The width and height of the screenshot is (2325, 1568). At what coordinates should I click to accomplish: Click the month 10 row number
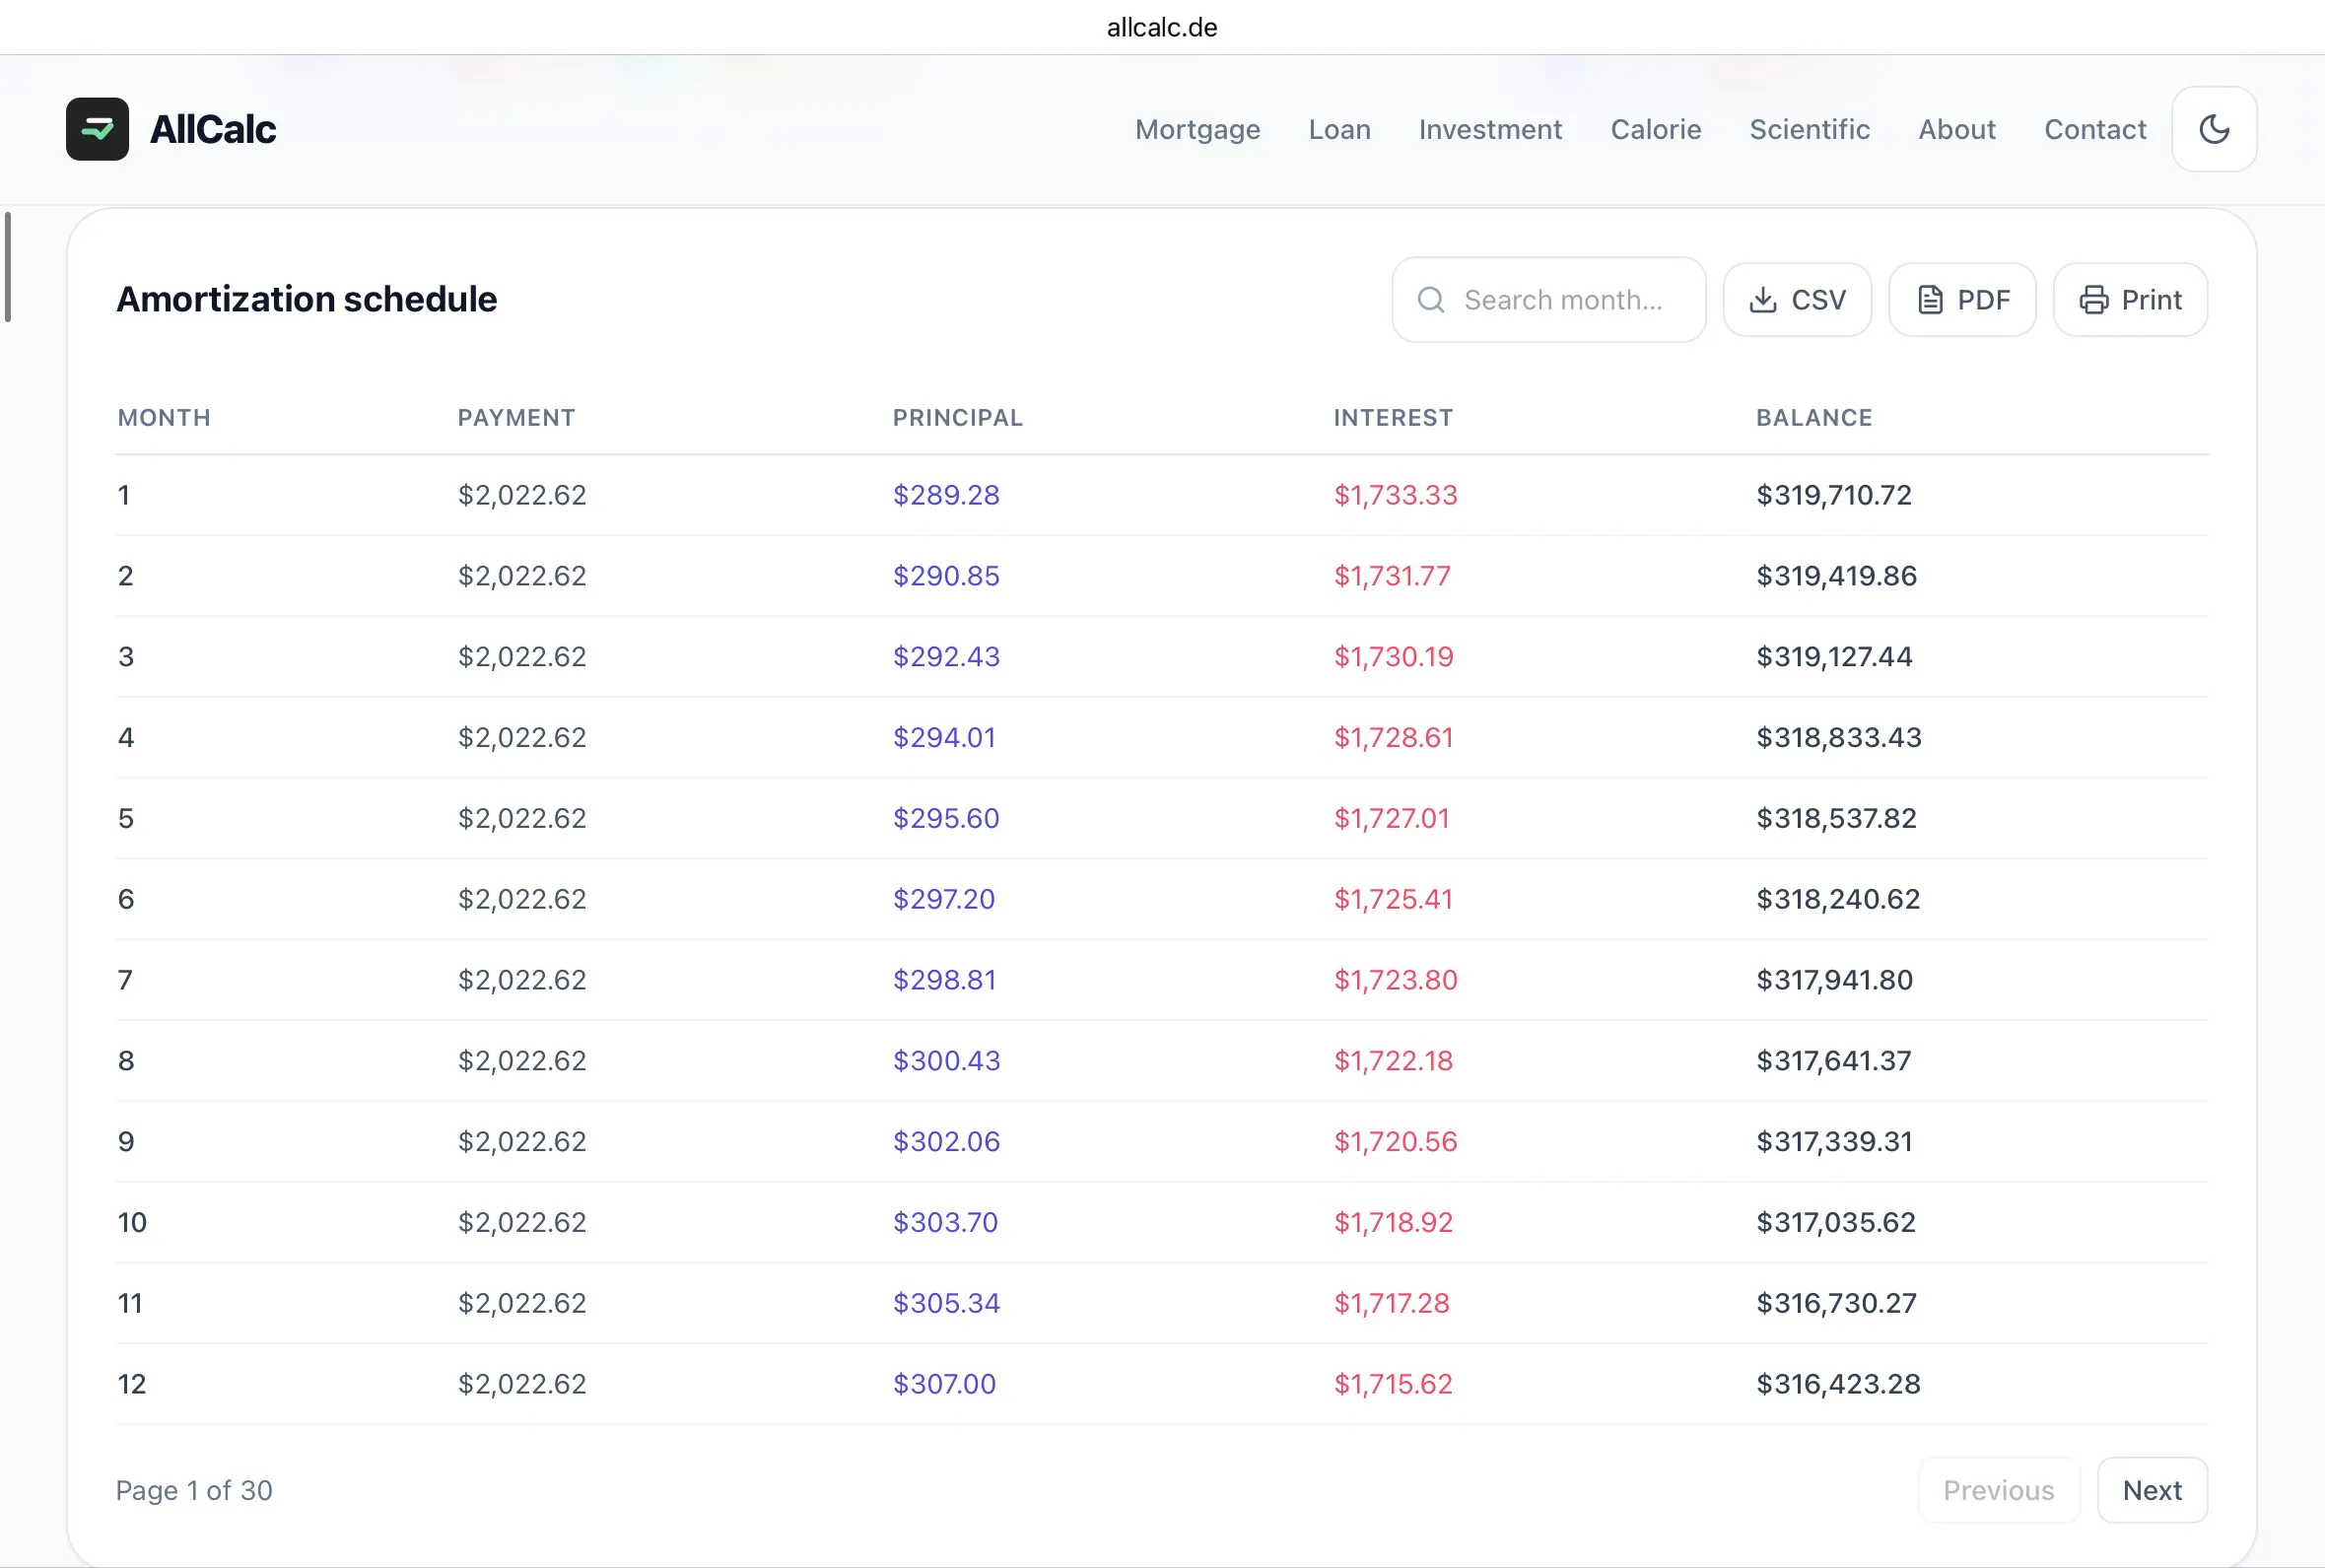(x=132, y=1223)
